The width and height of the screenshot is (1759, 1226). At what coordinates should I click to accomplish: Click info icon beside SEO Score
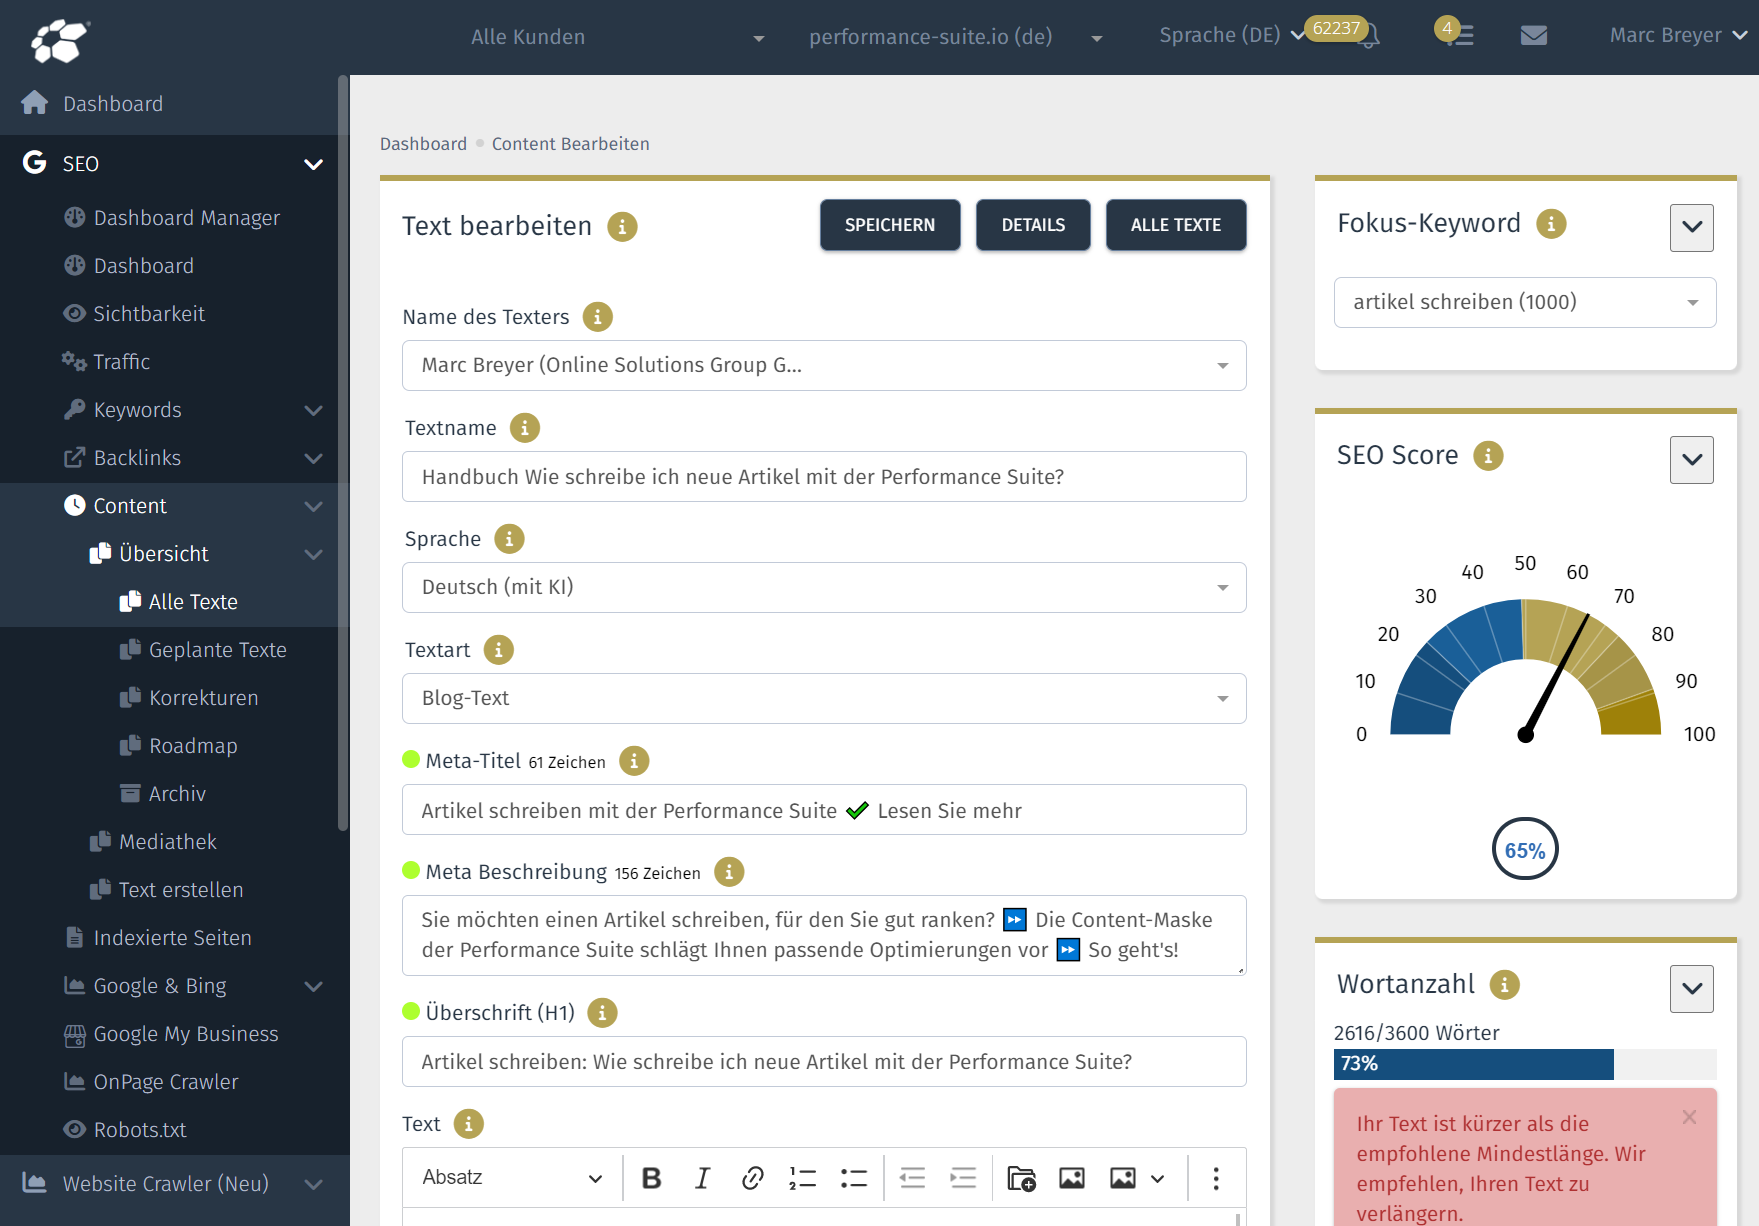pyautogui.click(x=1488, y=456)
